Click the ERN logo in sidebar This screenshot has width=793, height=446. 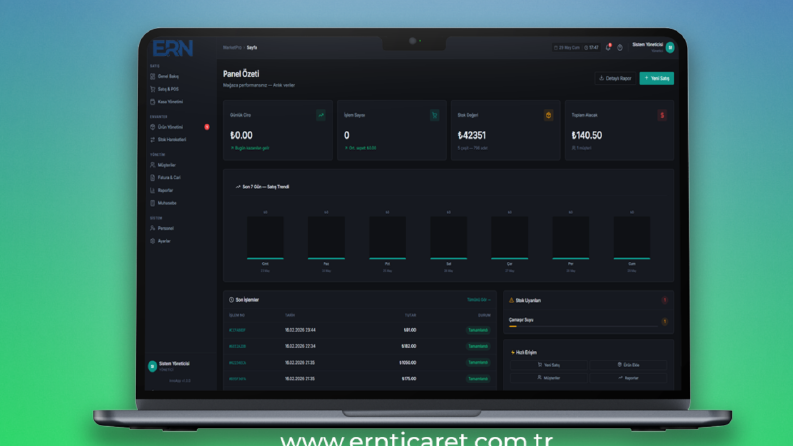(x=172, y=49)
